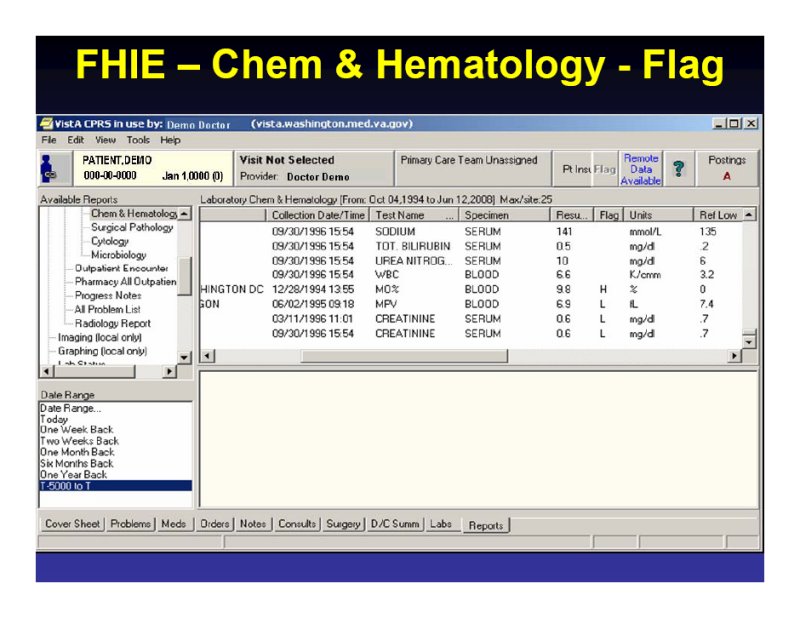
Task: Select Surgical Pathology report
Action: [x=132, y=227]
